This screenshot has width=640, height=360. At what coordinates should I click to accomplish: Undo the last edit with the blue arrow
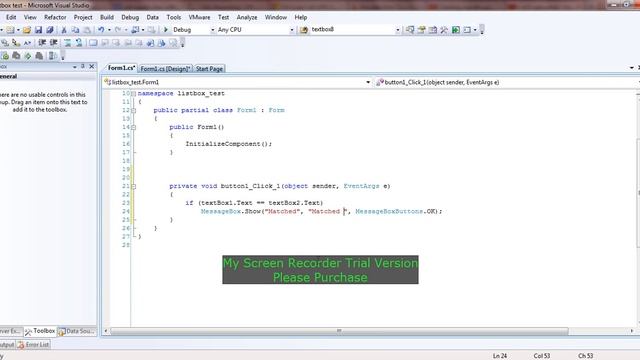[x=101, y=30]
